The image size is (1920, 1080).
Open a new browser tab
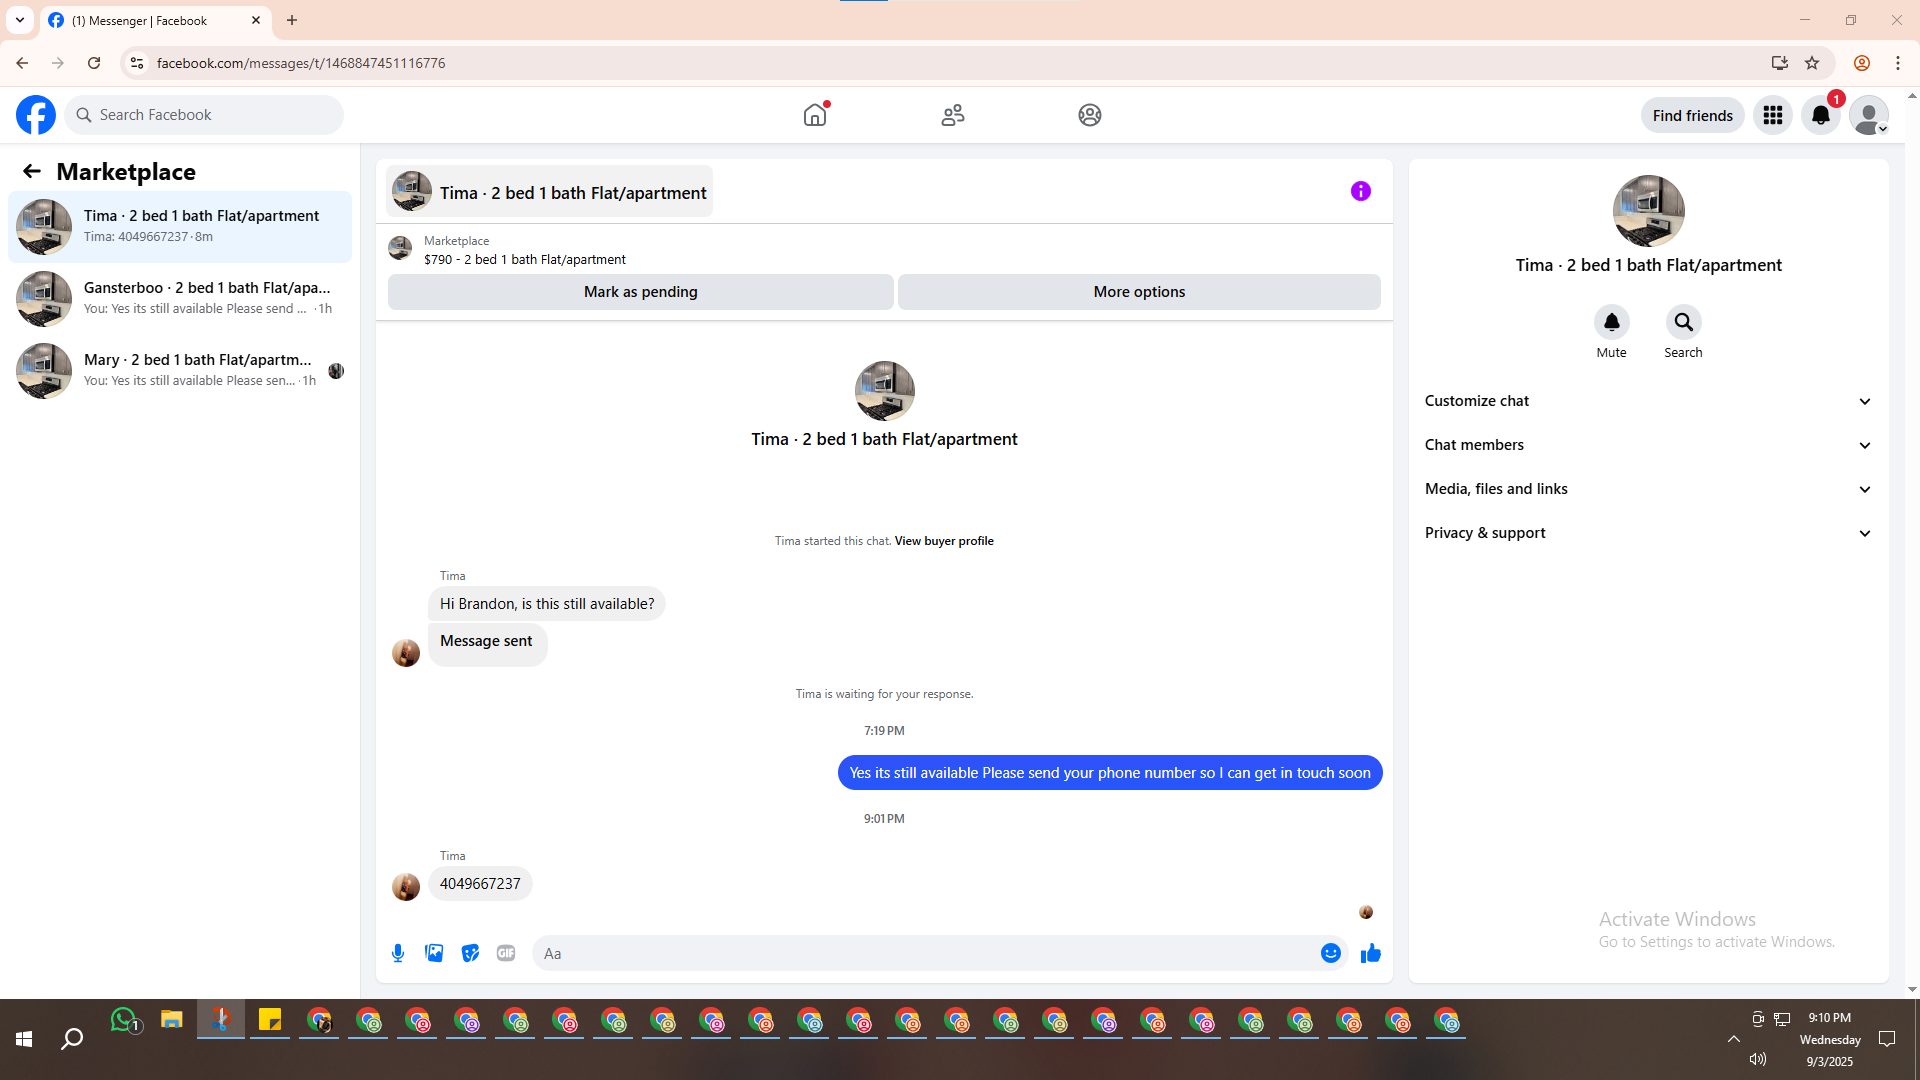292,20
